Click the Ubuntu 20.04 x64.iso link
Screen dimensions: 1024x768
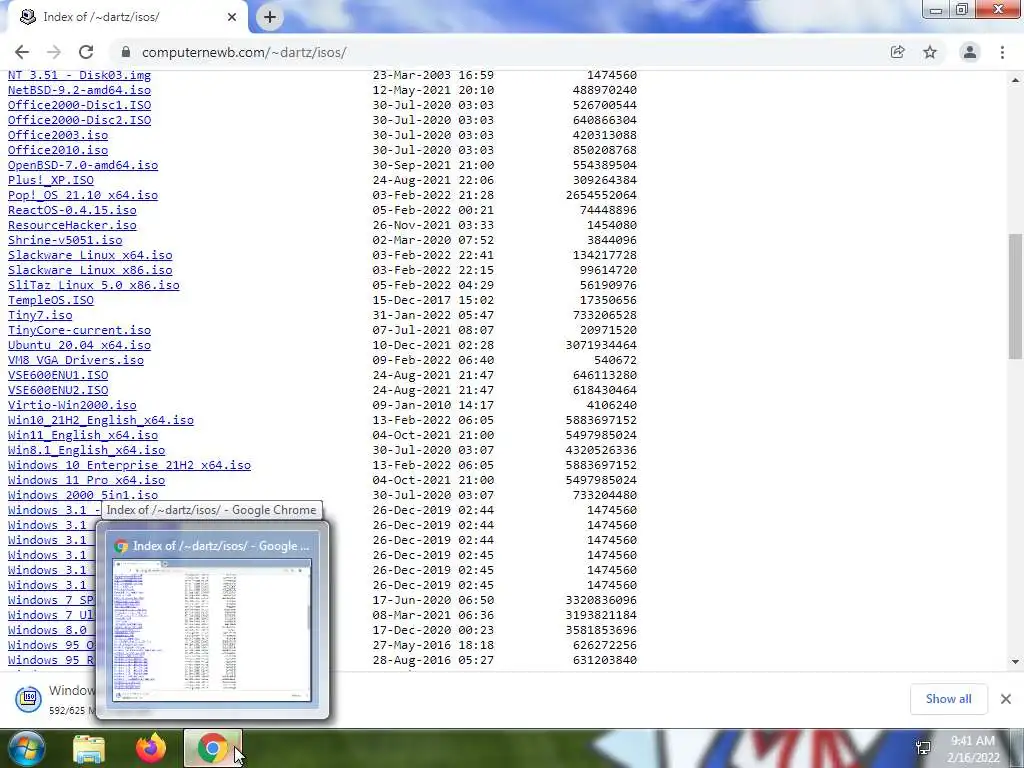click(79, 345)
